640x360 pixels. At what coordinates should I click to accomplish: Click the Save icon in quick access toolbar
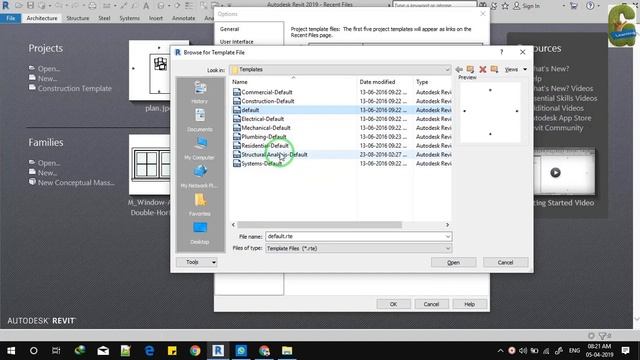30,5
